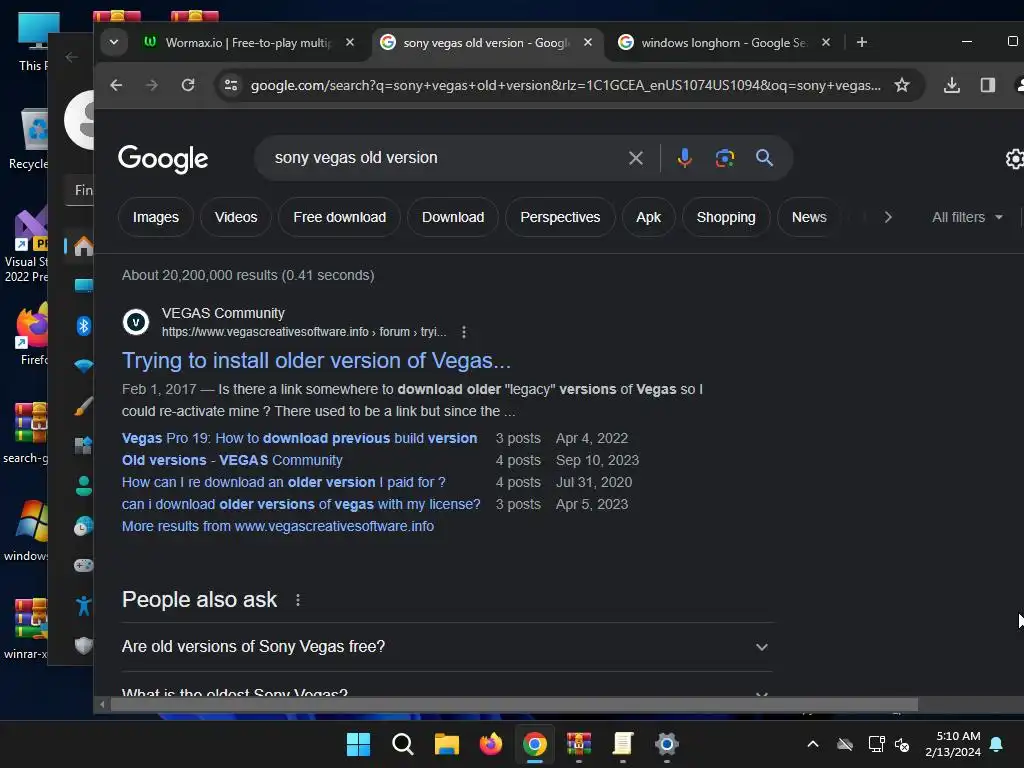The height and width of the screenshot is (768, 1024).
Task: Apply the Free download filter chip
Action: point(340,217)
